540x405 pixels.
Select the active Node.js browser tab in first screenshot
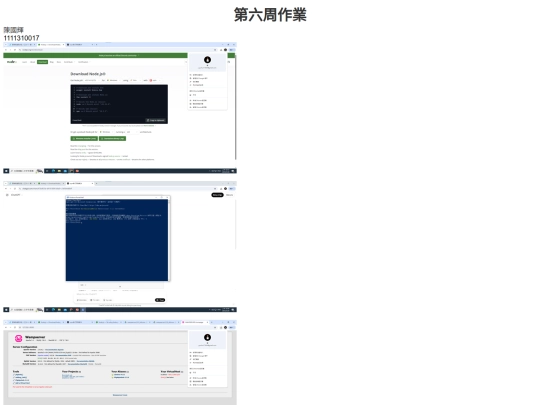click(x=51, y=44)
